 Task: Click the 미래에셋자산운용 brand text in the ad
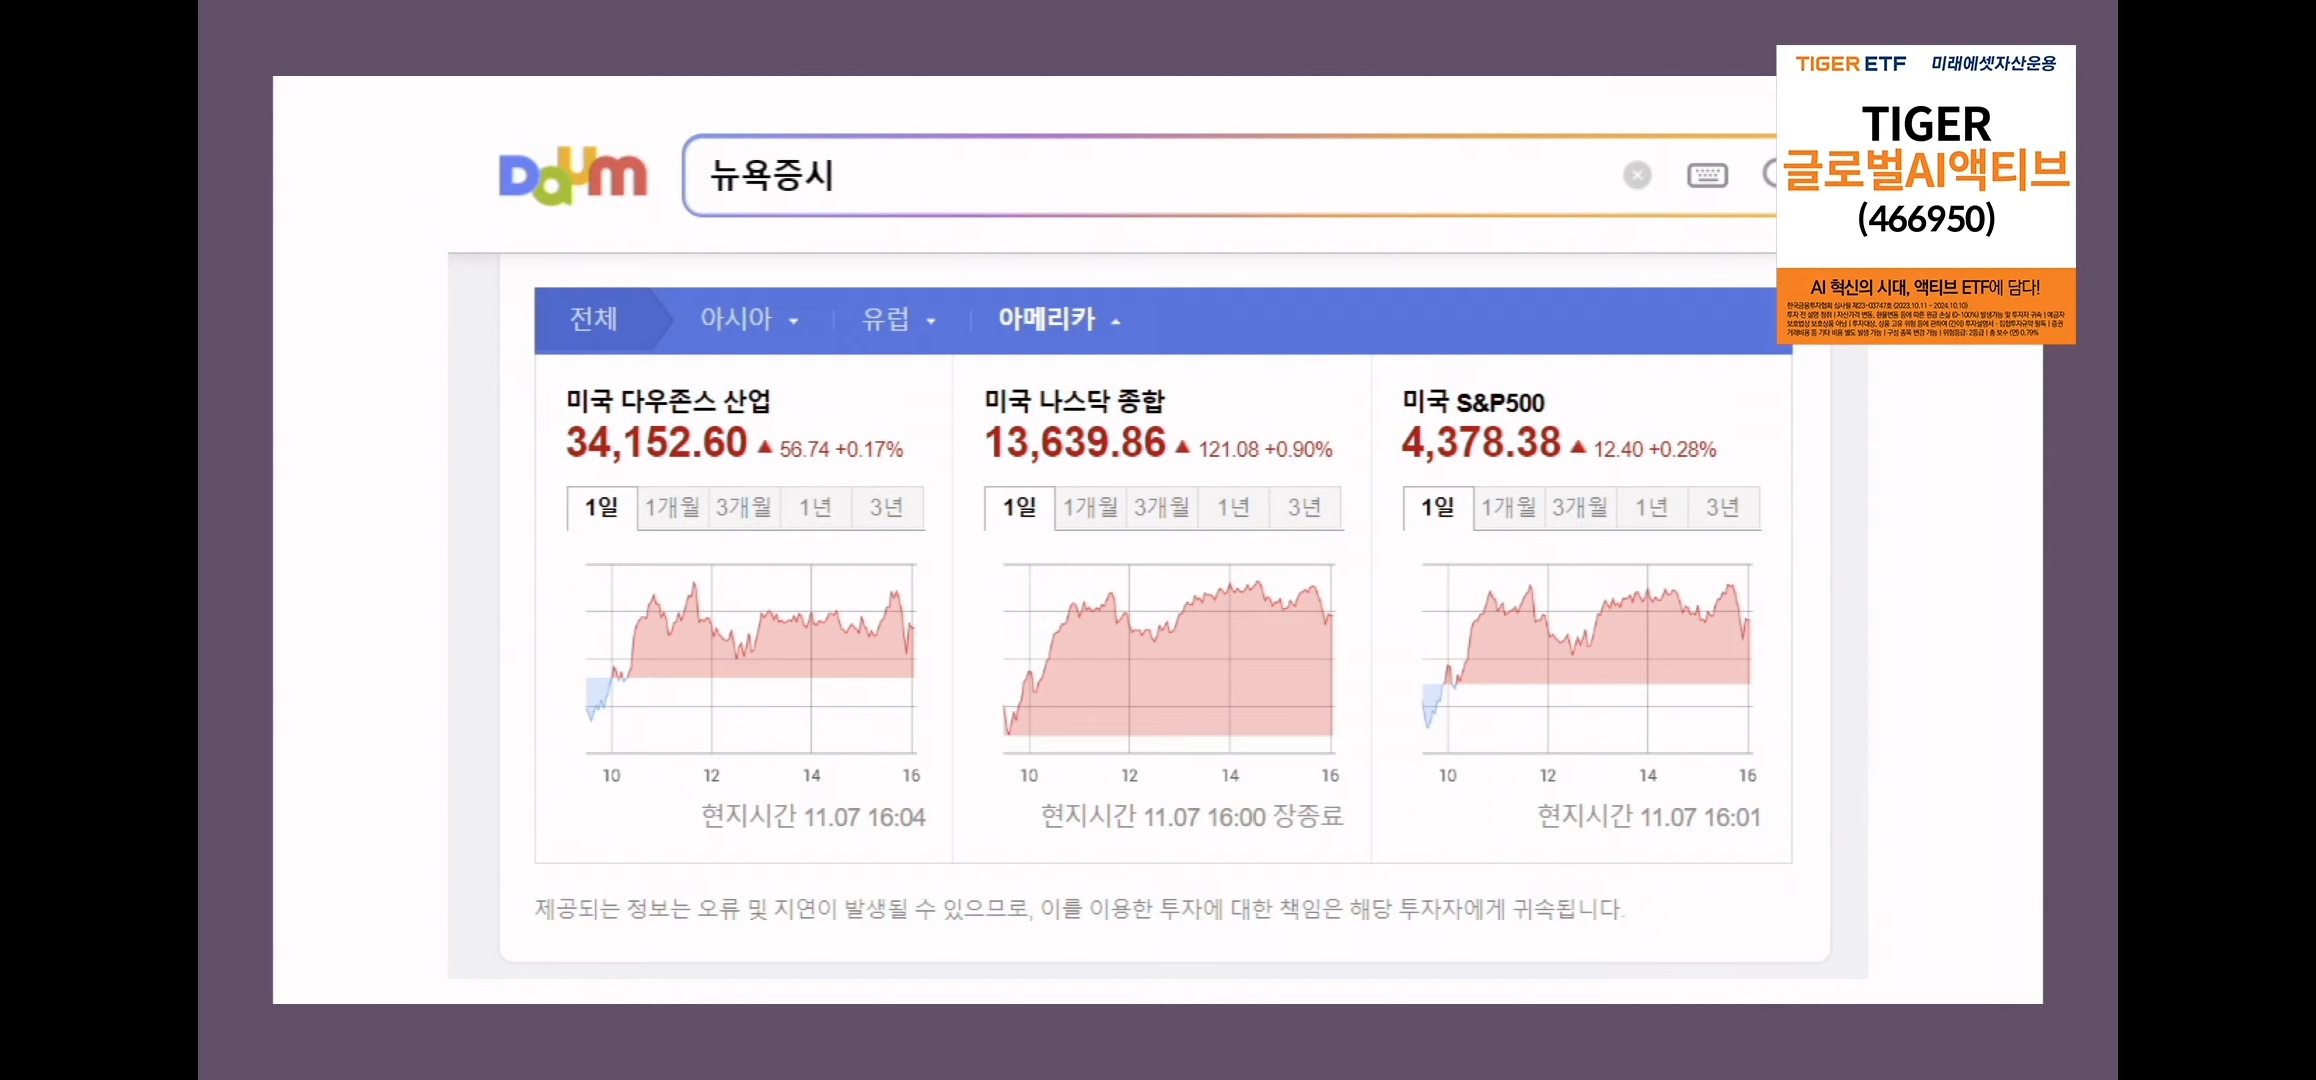[1994, 64]
